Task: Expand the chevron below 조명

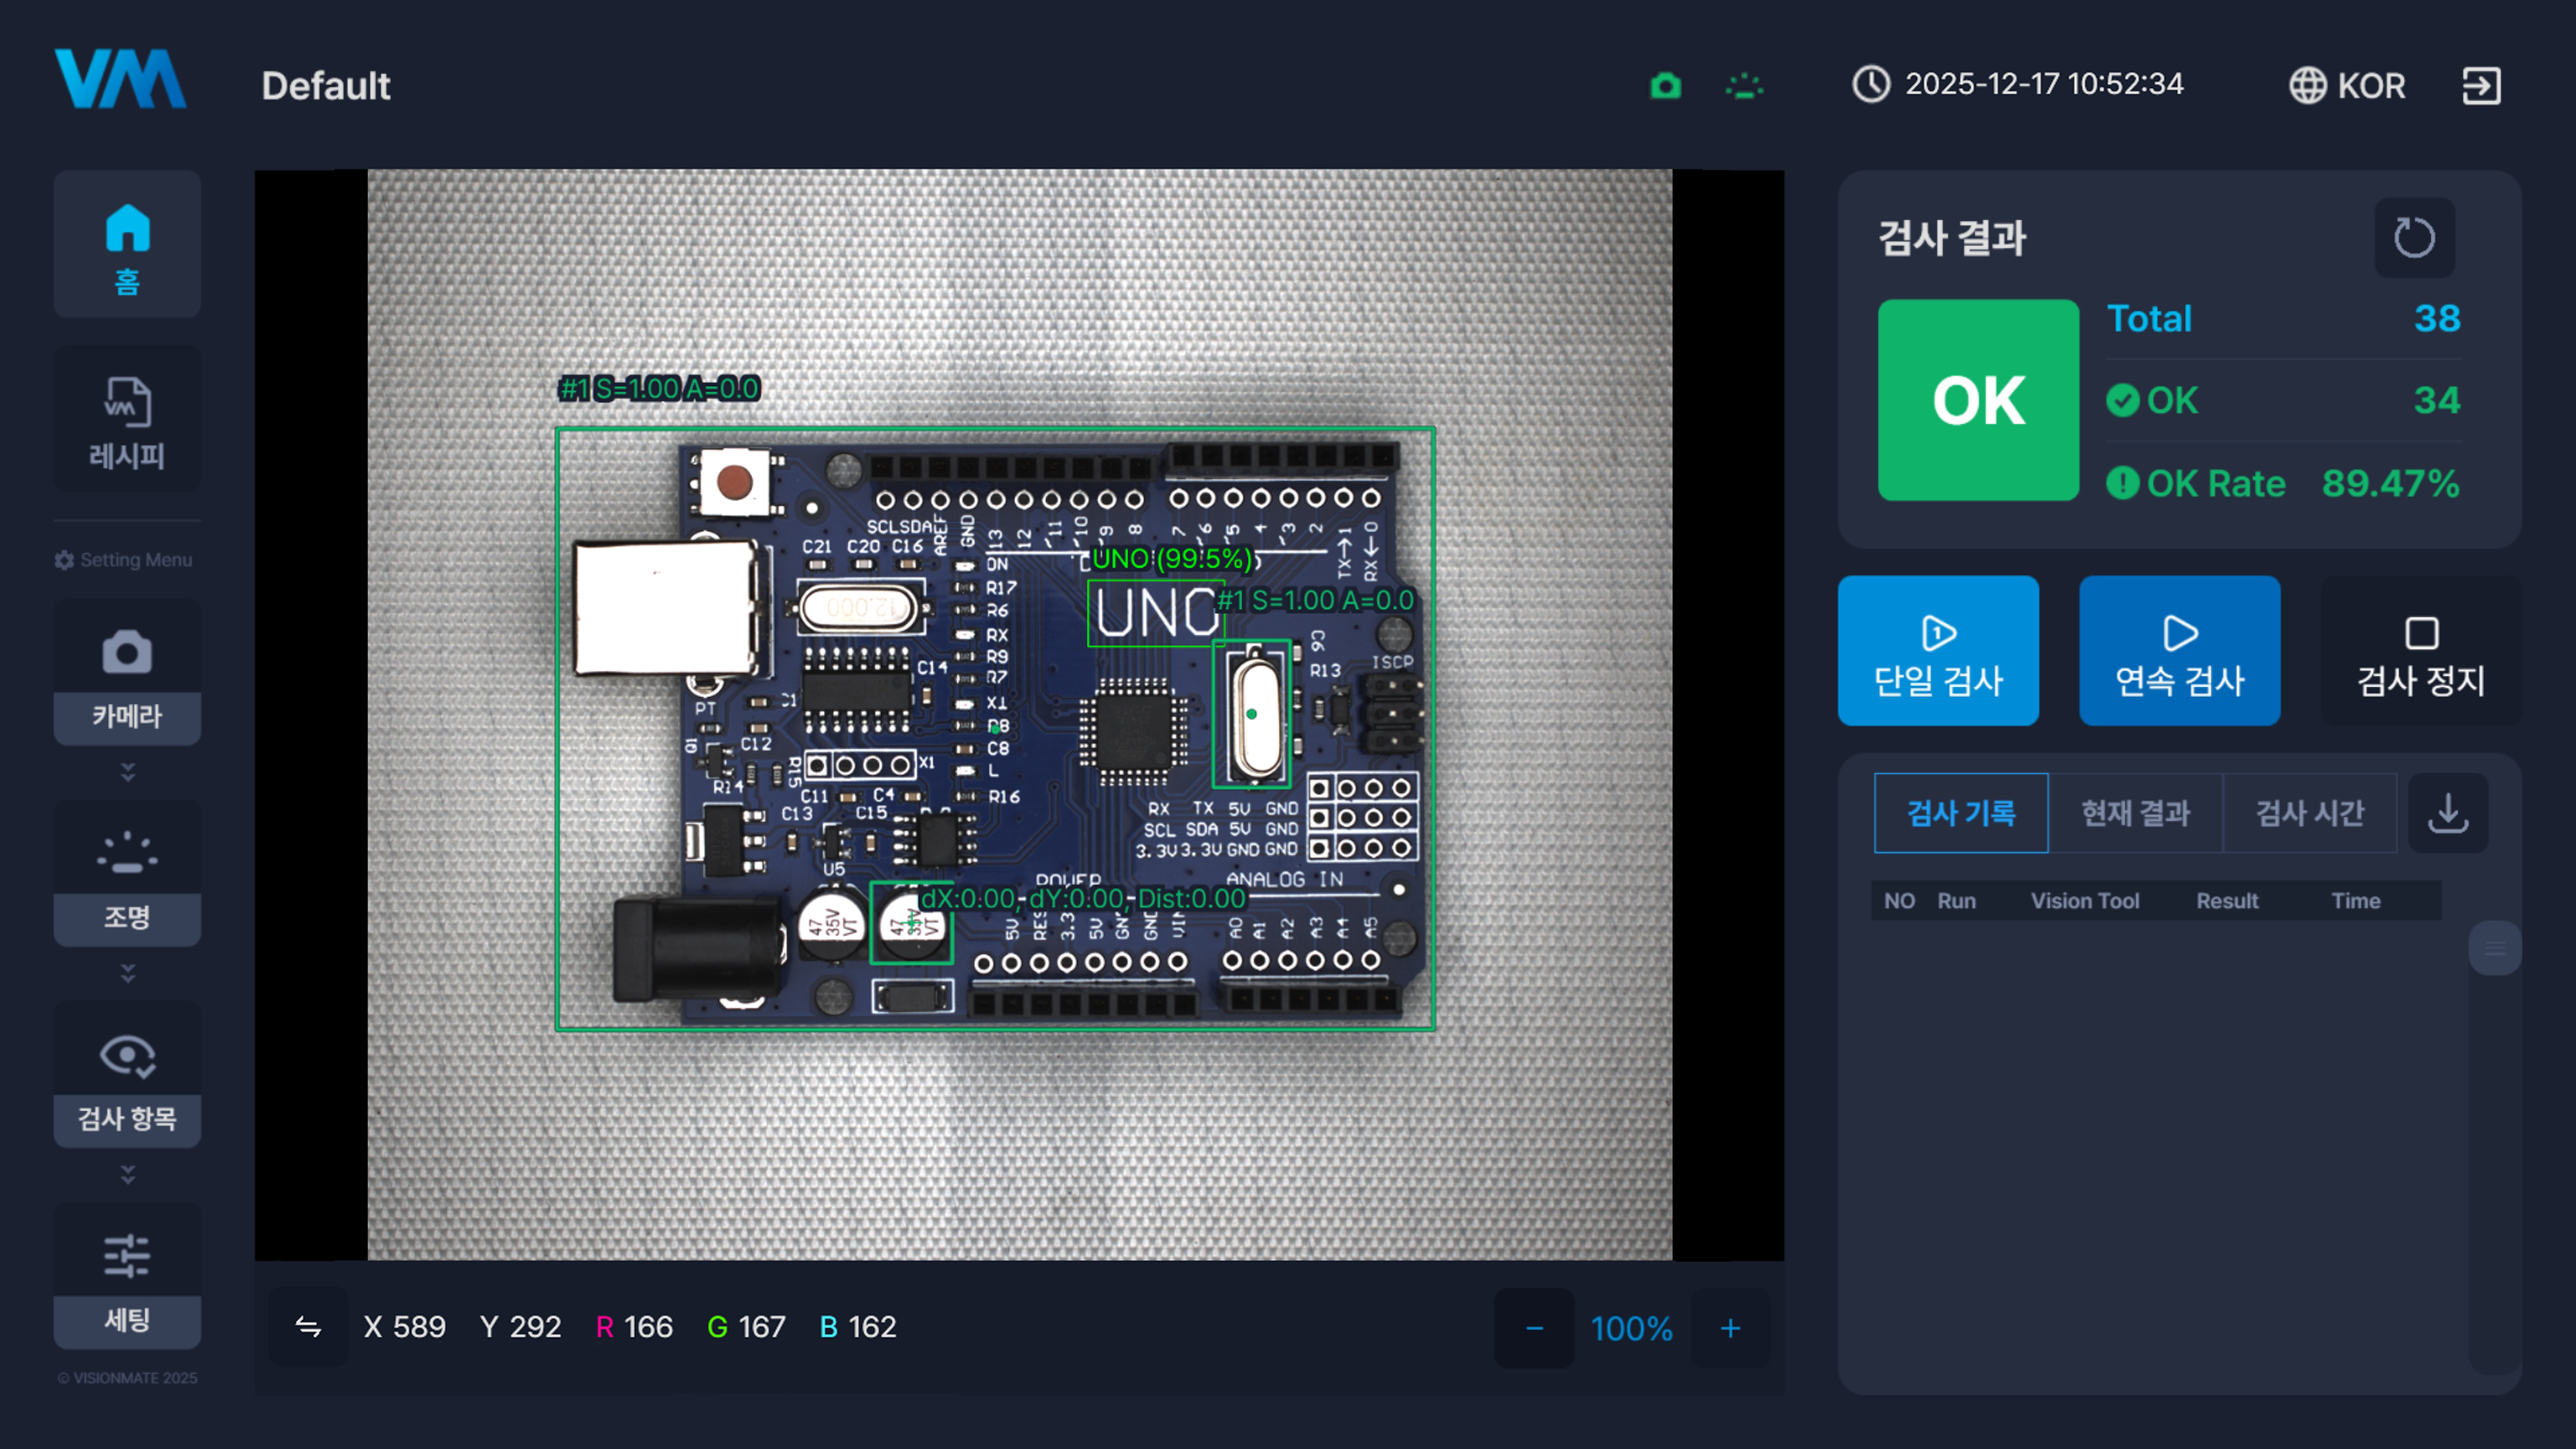Action: click(127, 973)
